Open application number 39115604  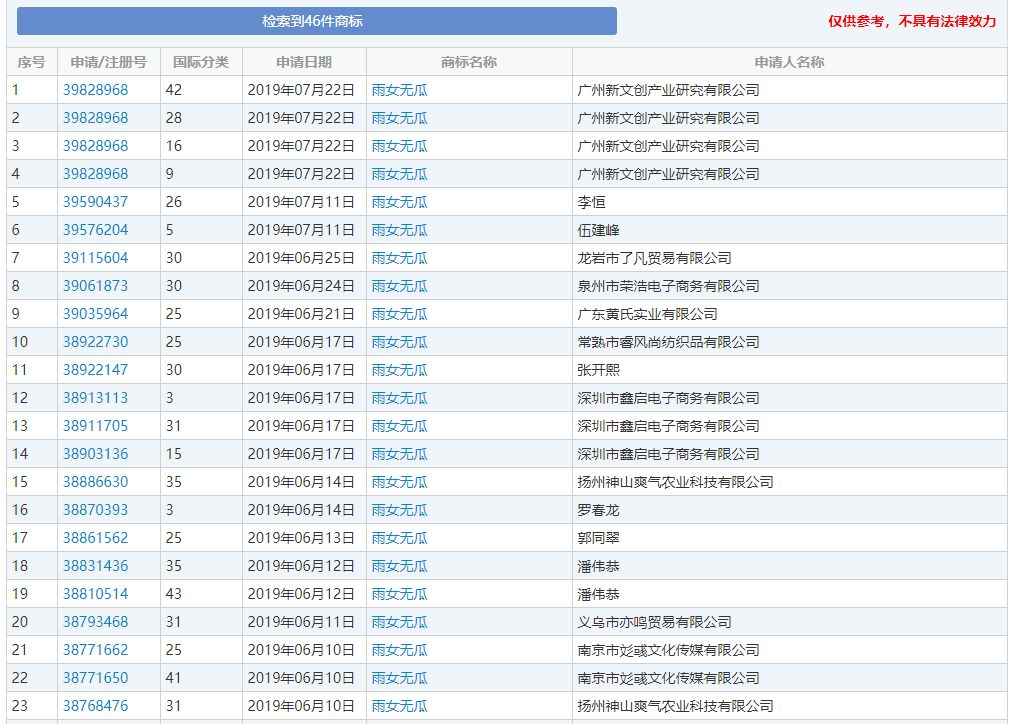(96, 258)
